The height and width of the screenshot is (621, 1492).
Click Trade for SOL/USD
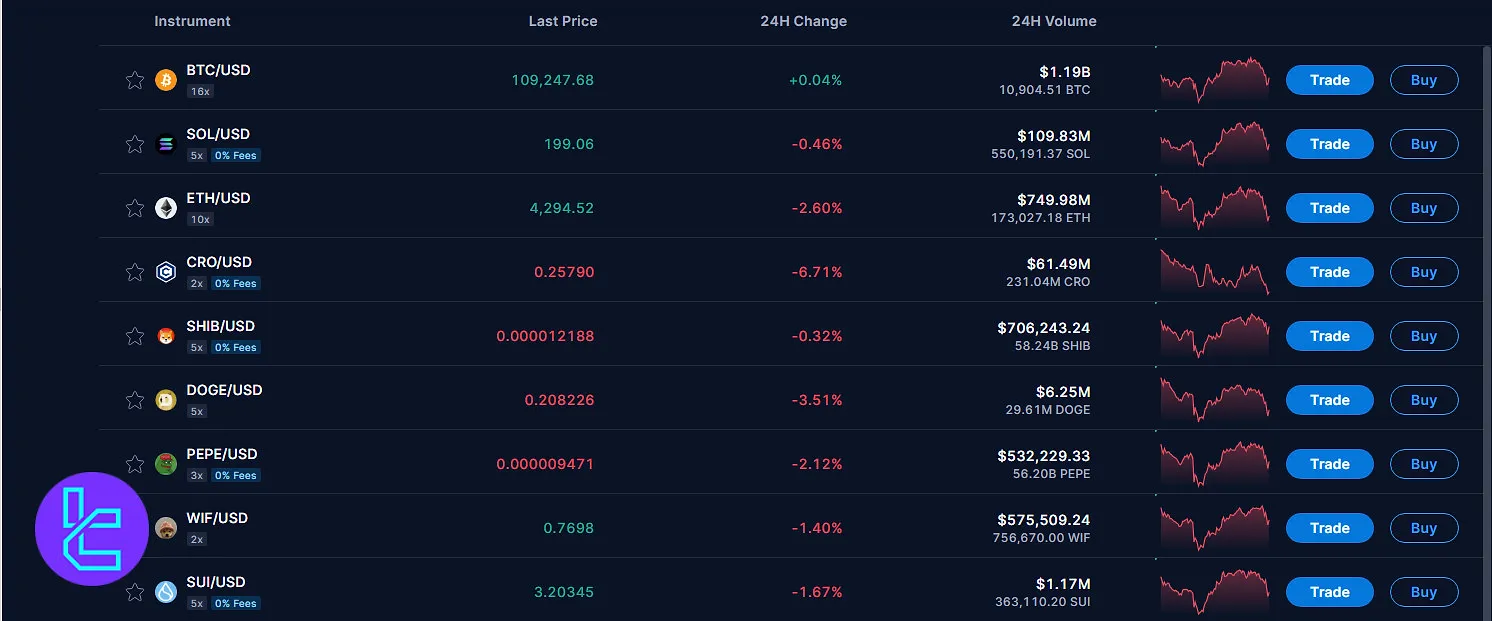pos(1329,144)
